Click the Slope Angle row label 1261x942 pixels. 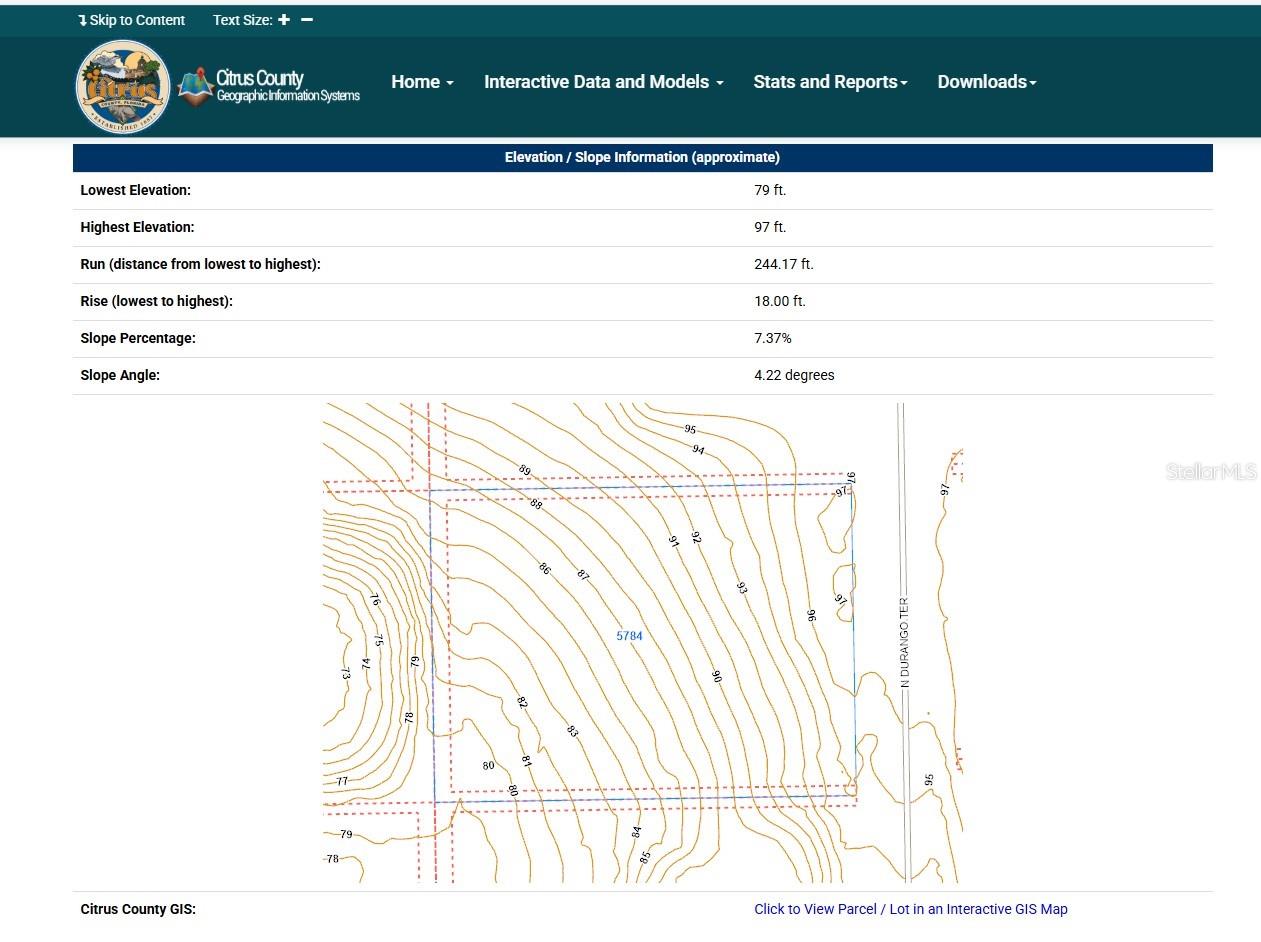click(x=120, y=375)
